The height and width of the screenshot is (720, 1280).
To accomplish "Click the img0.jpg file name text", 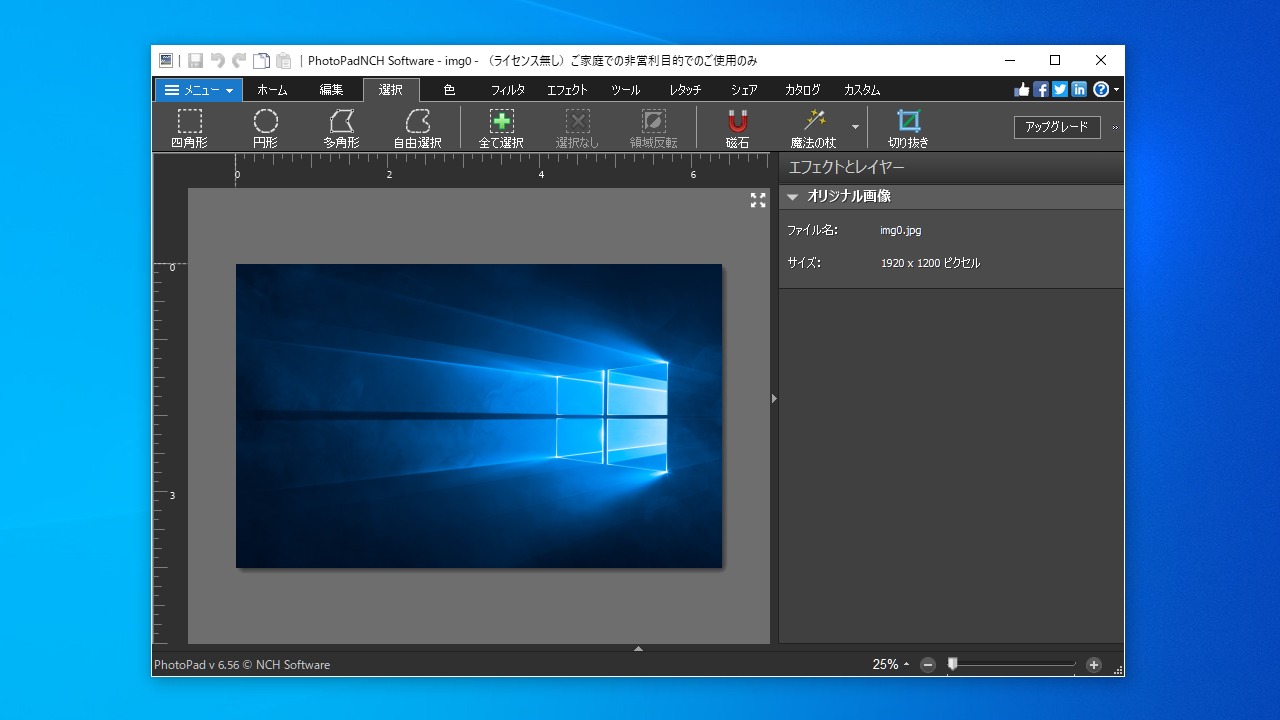I will (x=901, y=230).
